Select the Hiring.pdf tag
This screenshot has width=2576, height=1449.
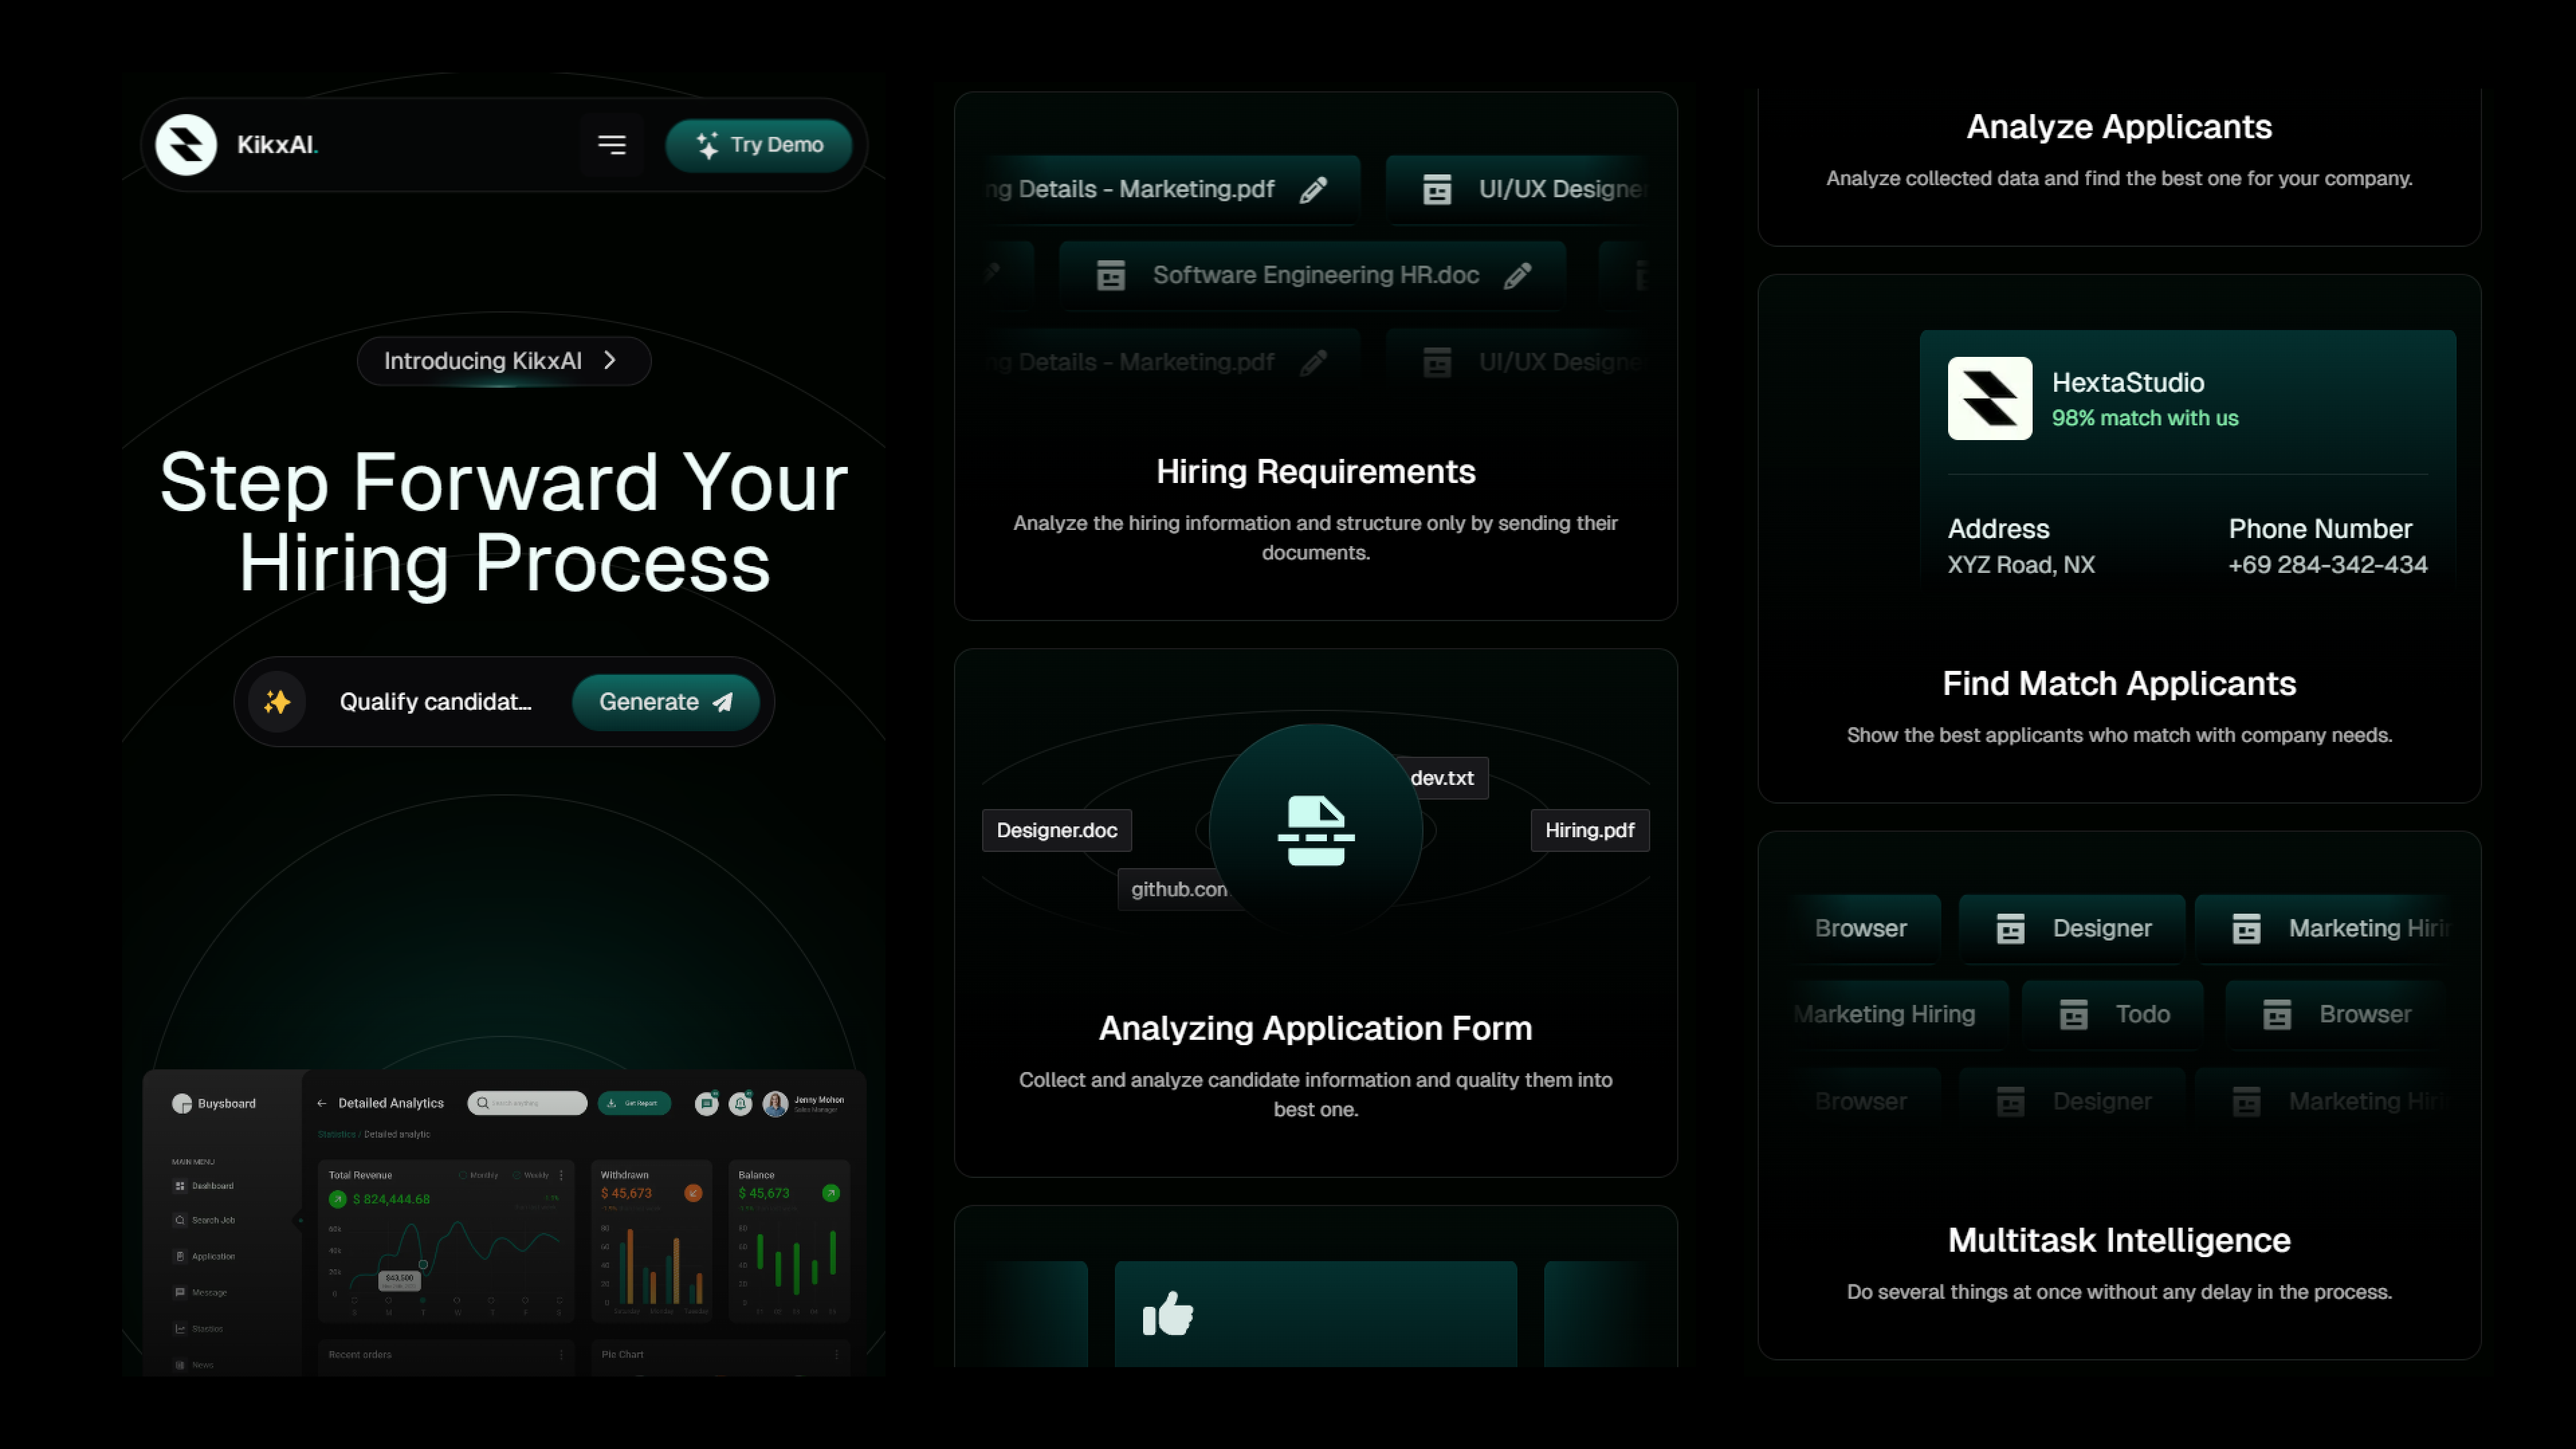point(1590,830)
